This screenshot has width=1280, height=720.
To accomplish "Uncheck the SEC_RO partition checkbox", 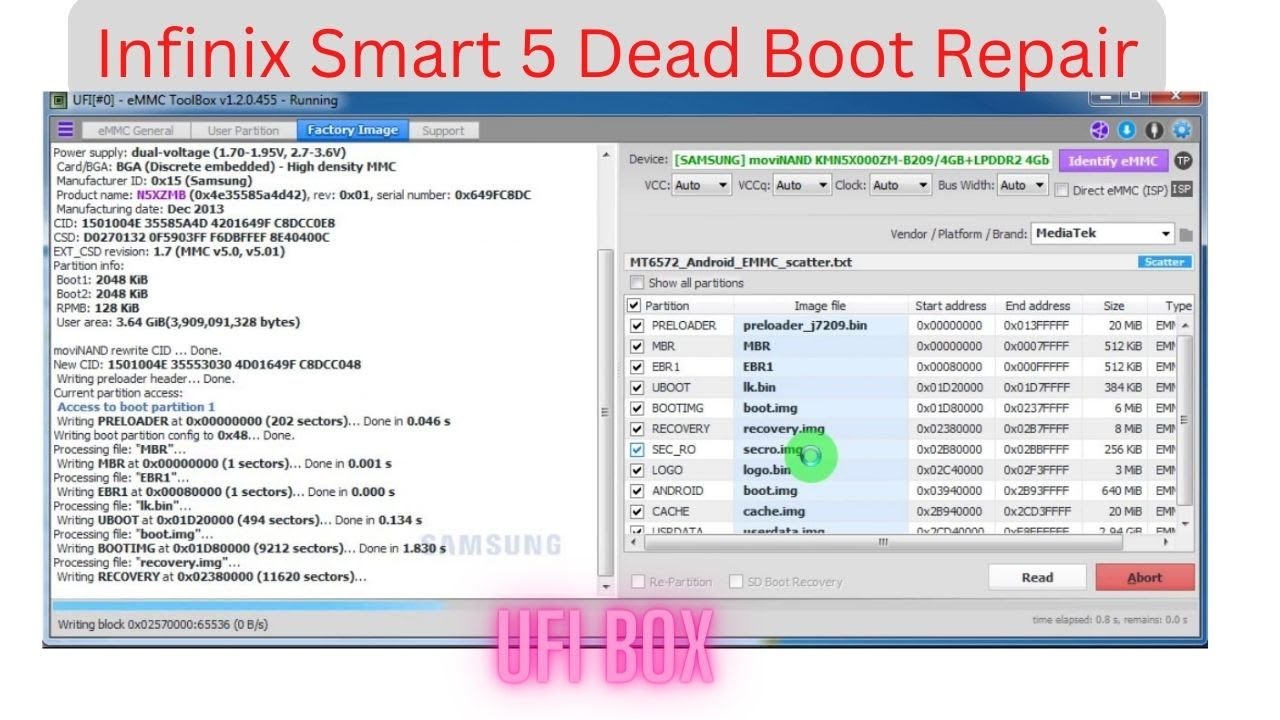I will click(637, 450).
